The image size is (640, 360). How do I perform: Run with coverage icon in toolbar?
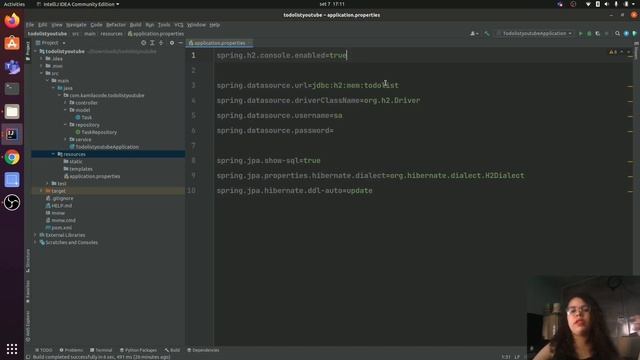click(598, 33)
